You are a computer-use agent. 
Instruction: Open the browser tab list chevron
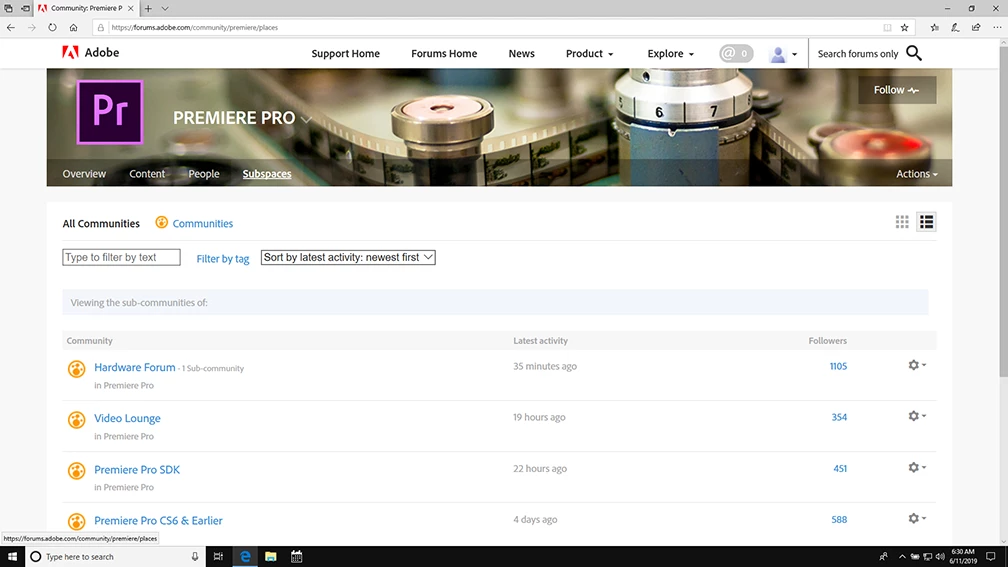(x=165, y=8)
